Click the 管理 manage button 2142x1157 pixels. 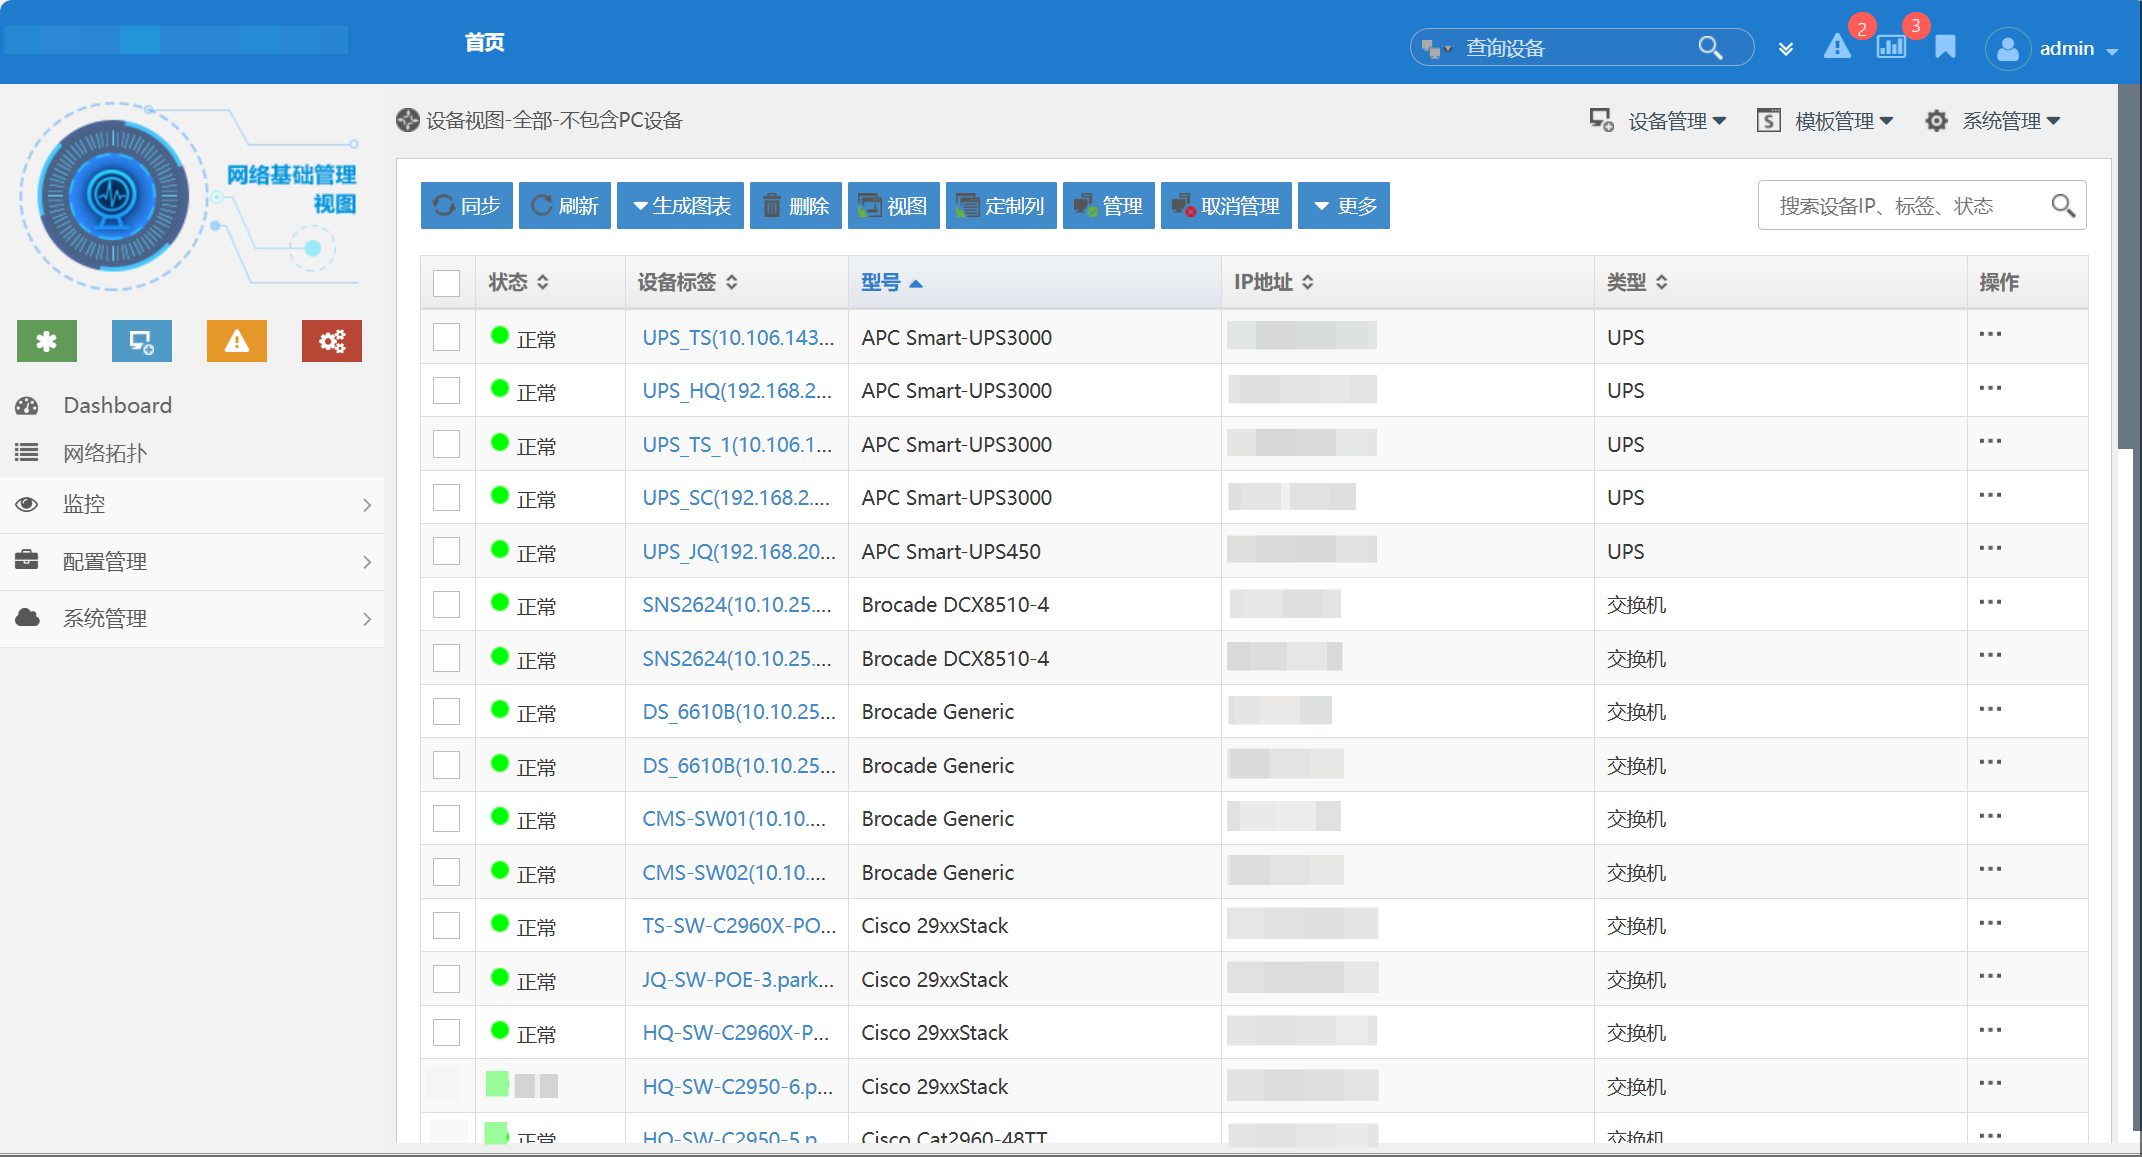click(1109, 206)
